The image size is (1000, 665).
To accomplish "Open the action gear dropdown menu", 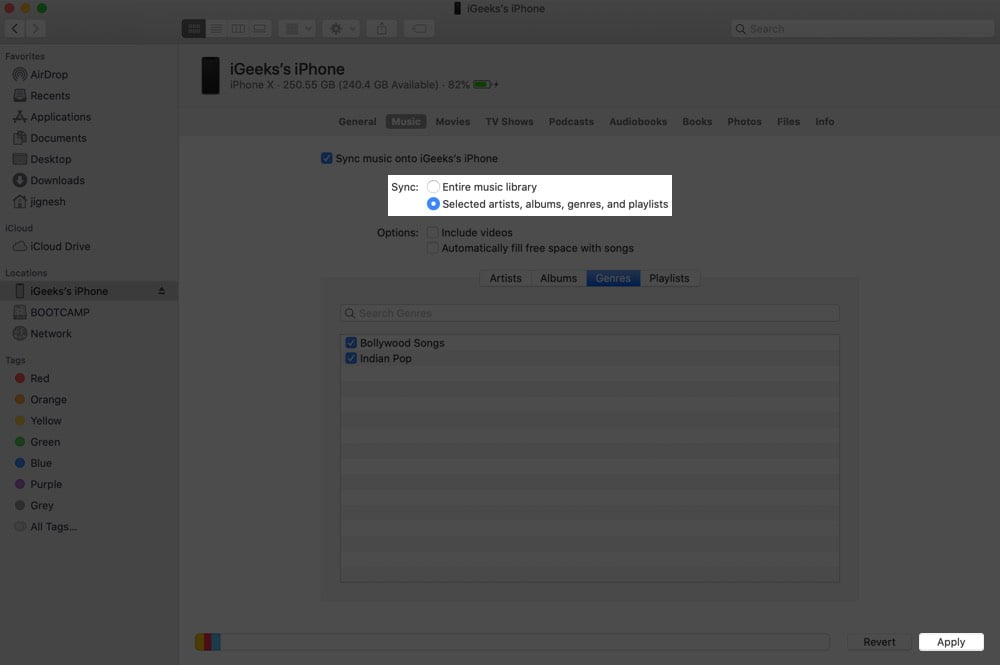I will tap(341, 29).
